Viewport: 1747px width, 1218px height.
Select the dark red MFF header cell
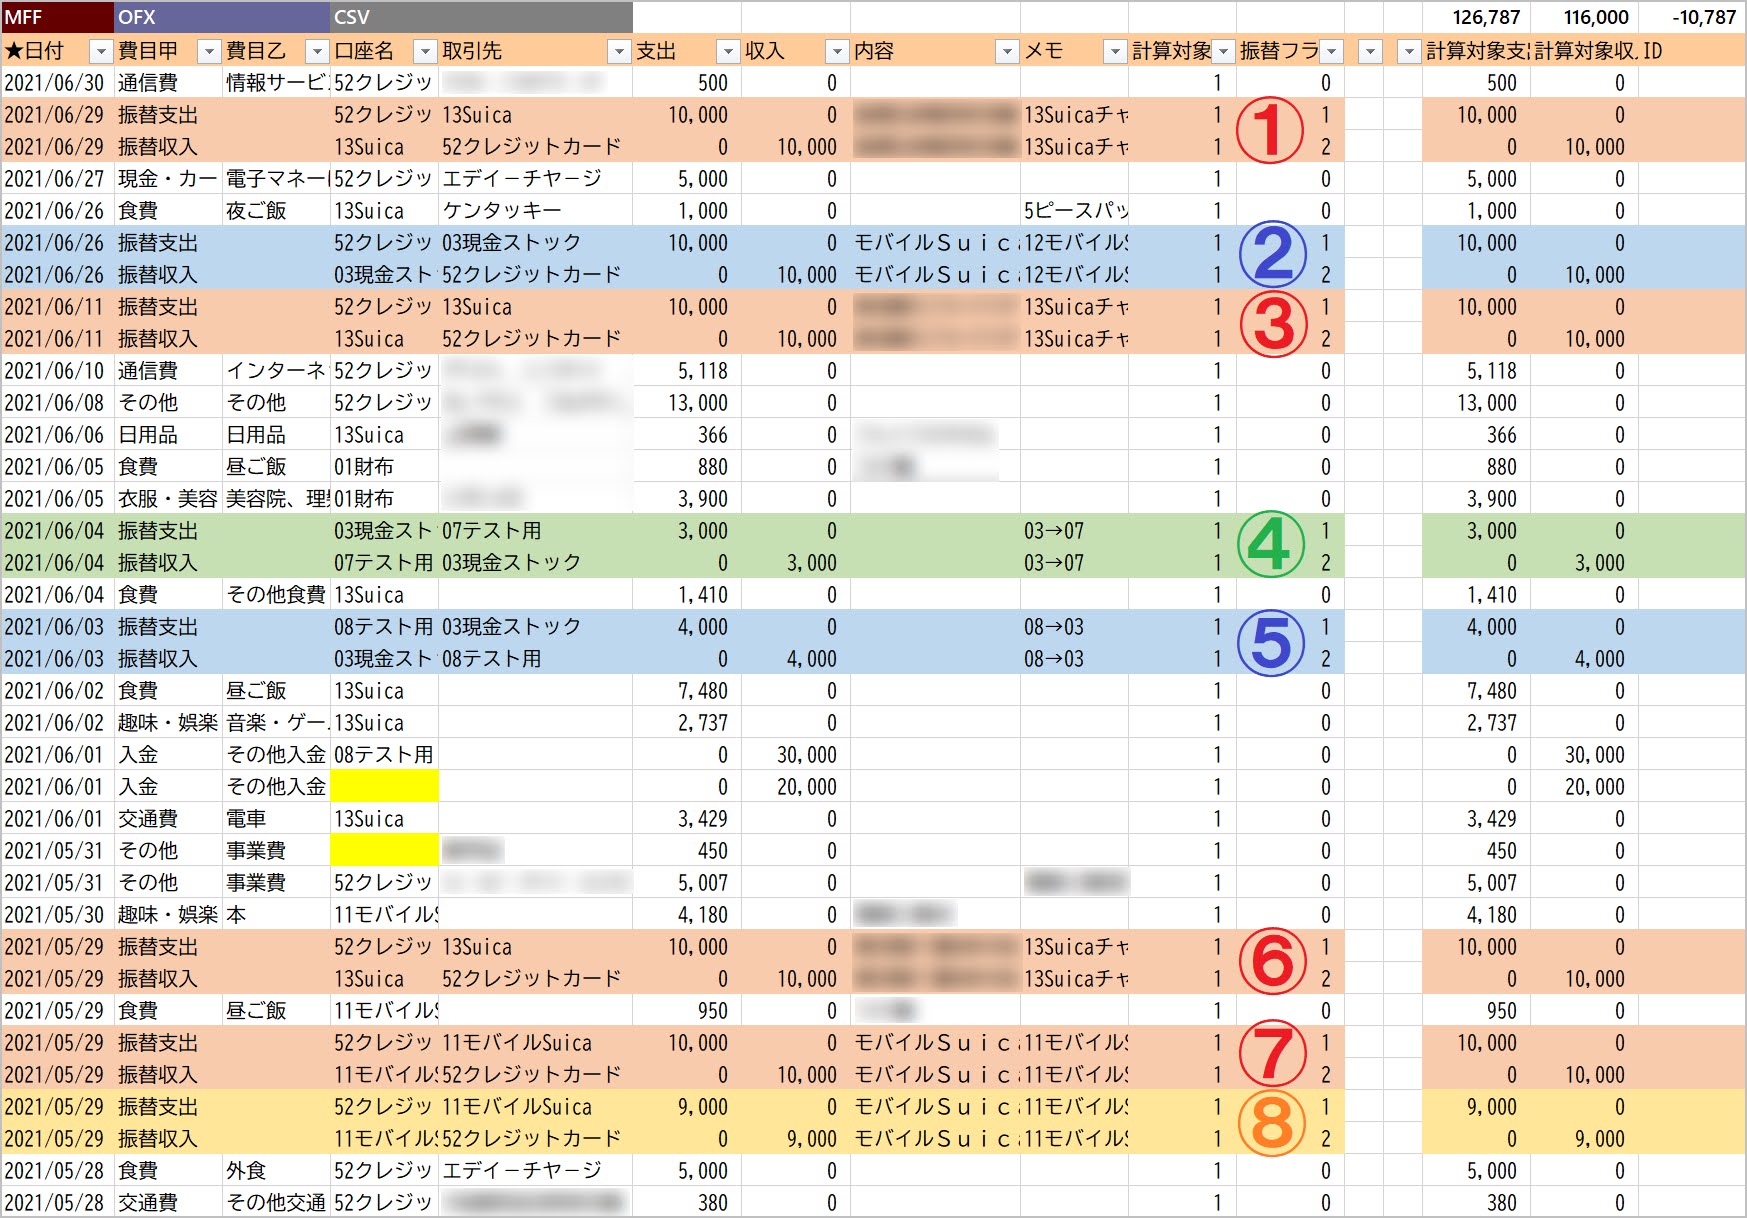[x=58, y=17]
